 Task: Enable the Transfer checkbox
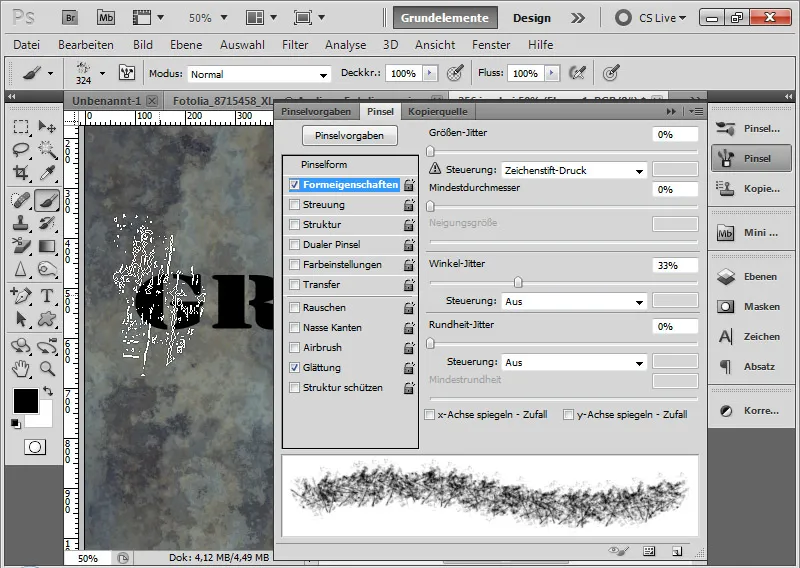coord(294,285)
